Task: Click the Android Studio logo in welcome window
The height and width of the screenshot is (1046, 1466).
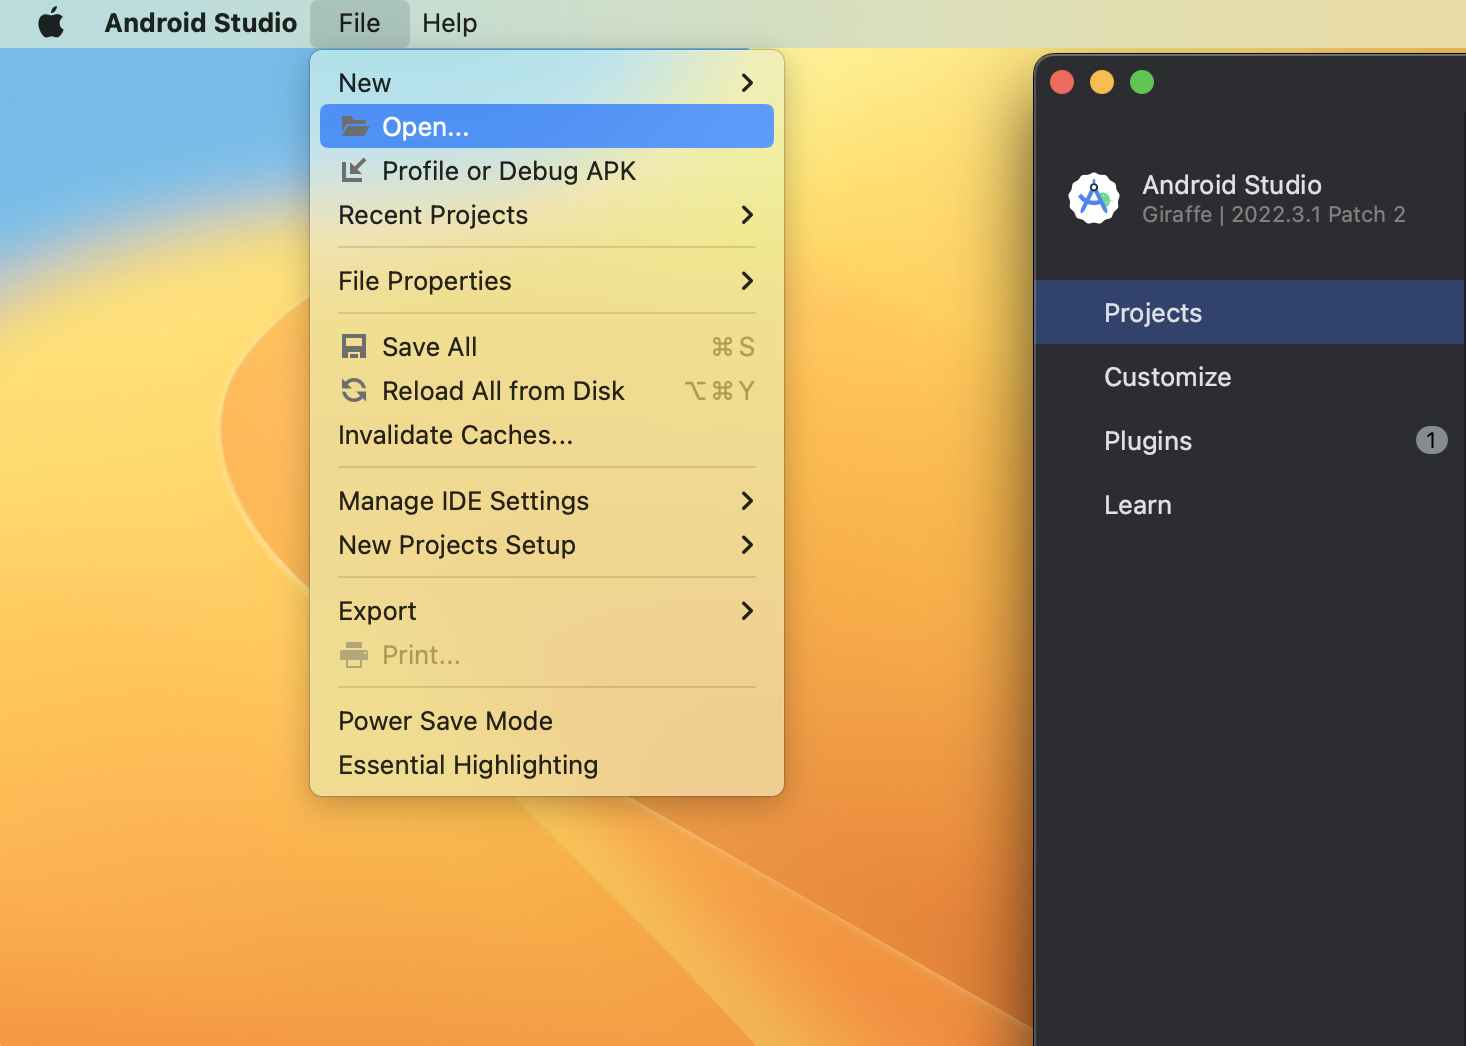Action: coord(1093,199)
